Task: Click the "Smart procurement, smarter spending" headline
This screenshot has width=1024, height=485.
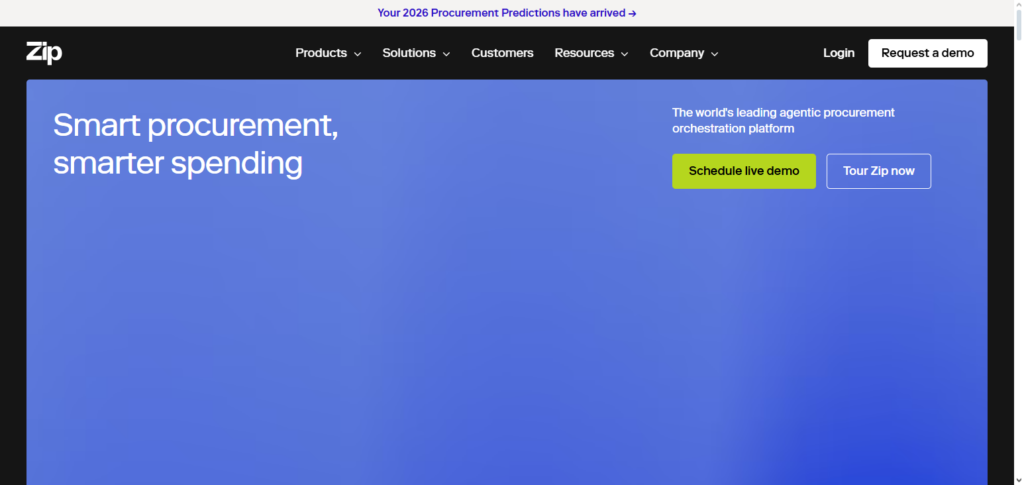Action: (195, 143)
